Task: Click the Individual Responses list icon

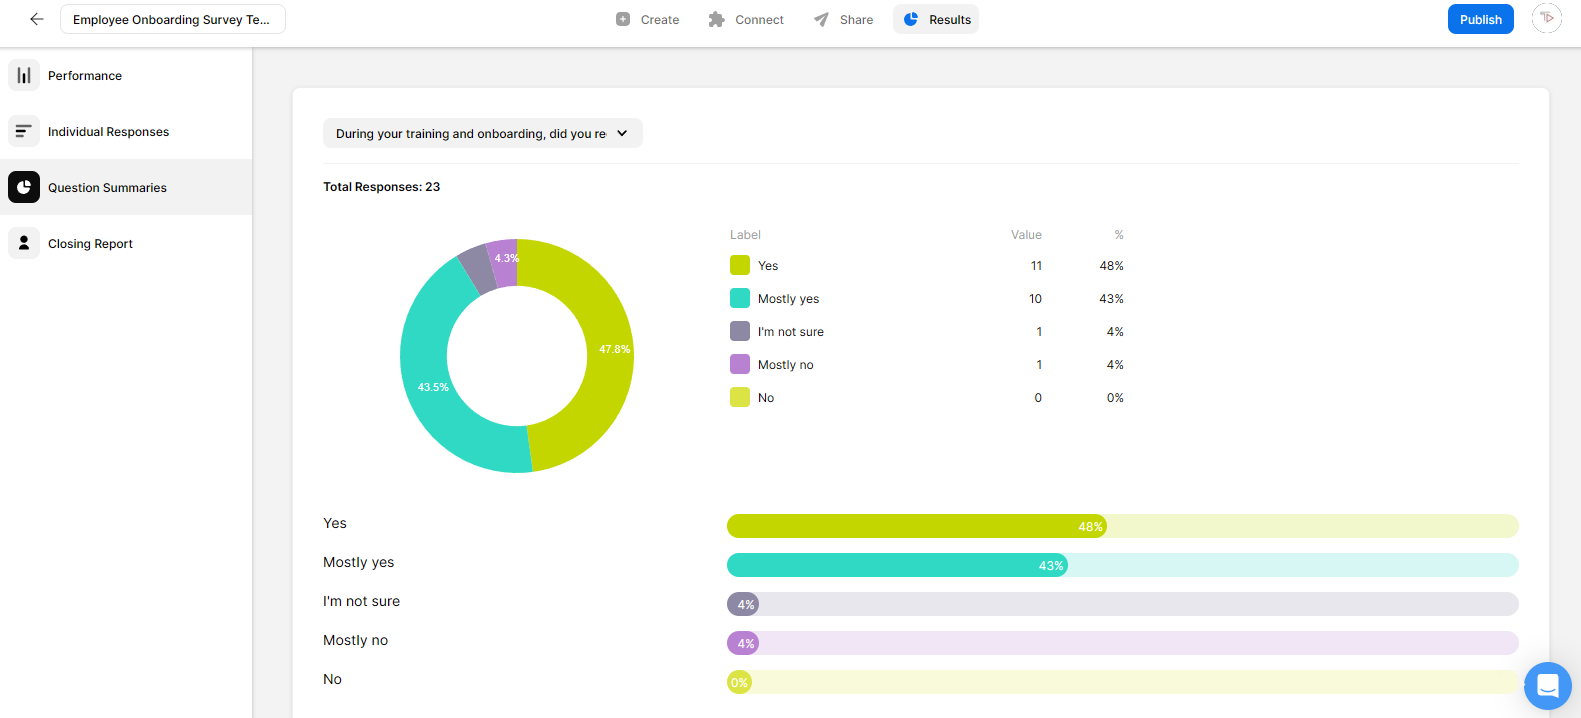Action: (x=24, y=132)
